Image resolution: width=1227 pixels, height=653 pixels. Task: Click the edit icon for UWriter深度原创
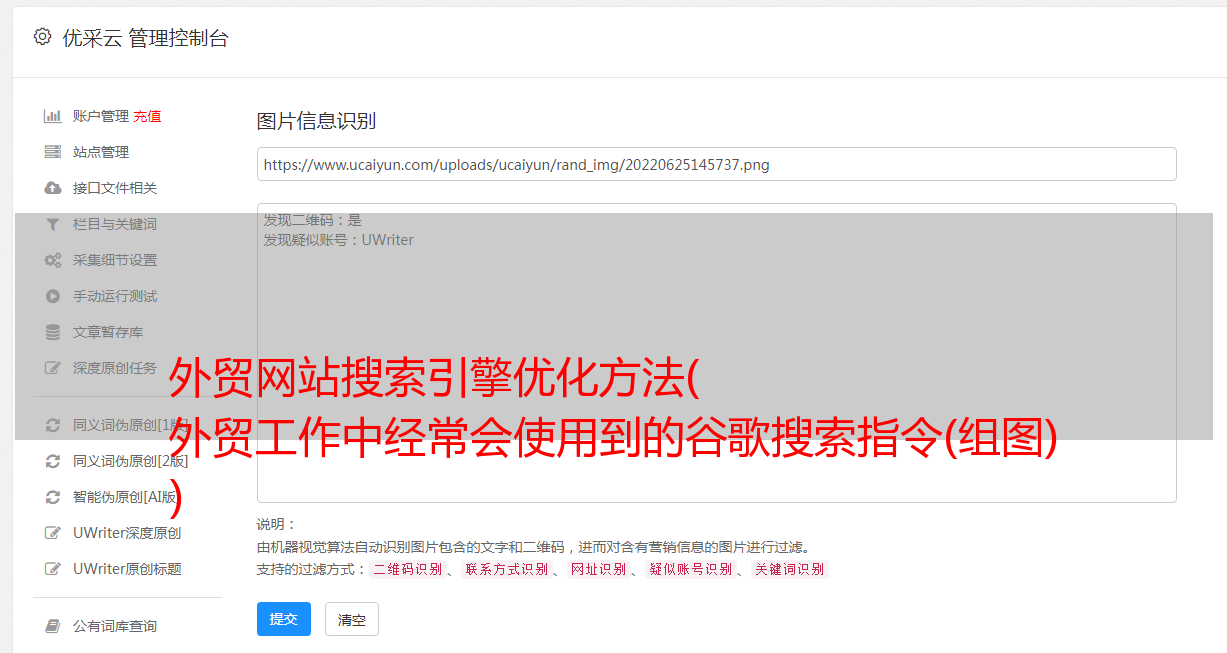click(x=53, y=533)
